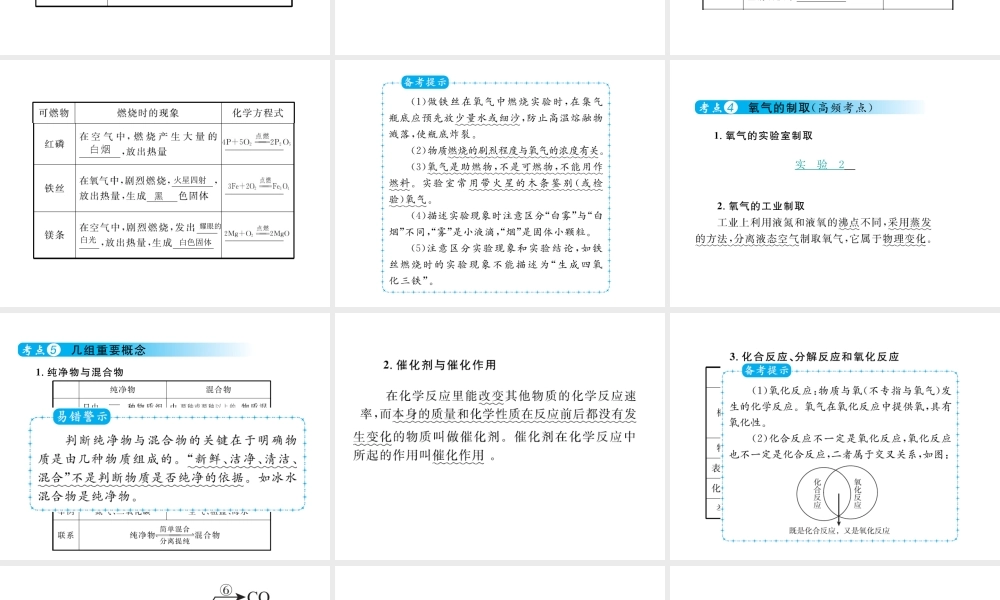Click the equation '3Fe+2O₂ 点燃 Fe₃O₄' cell

[258, 186]
